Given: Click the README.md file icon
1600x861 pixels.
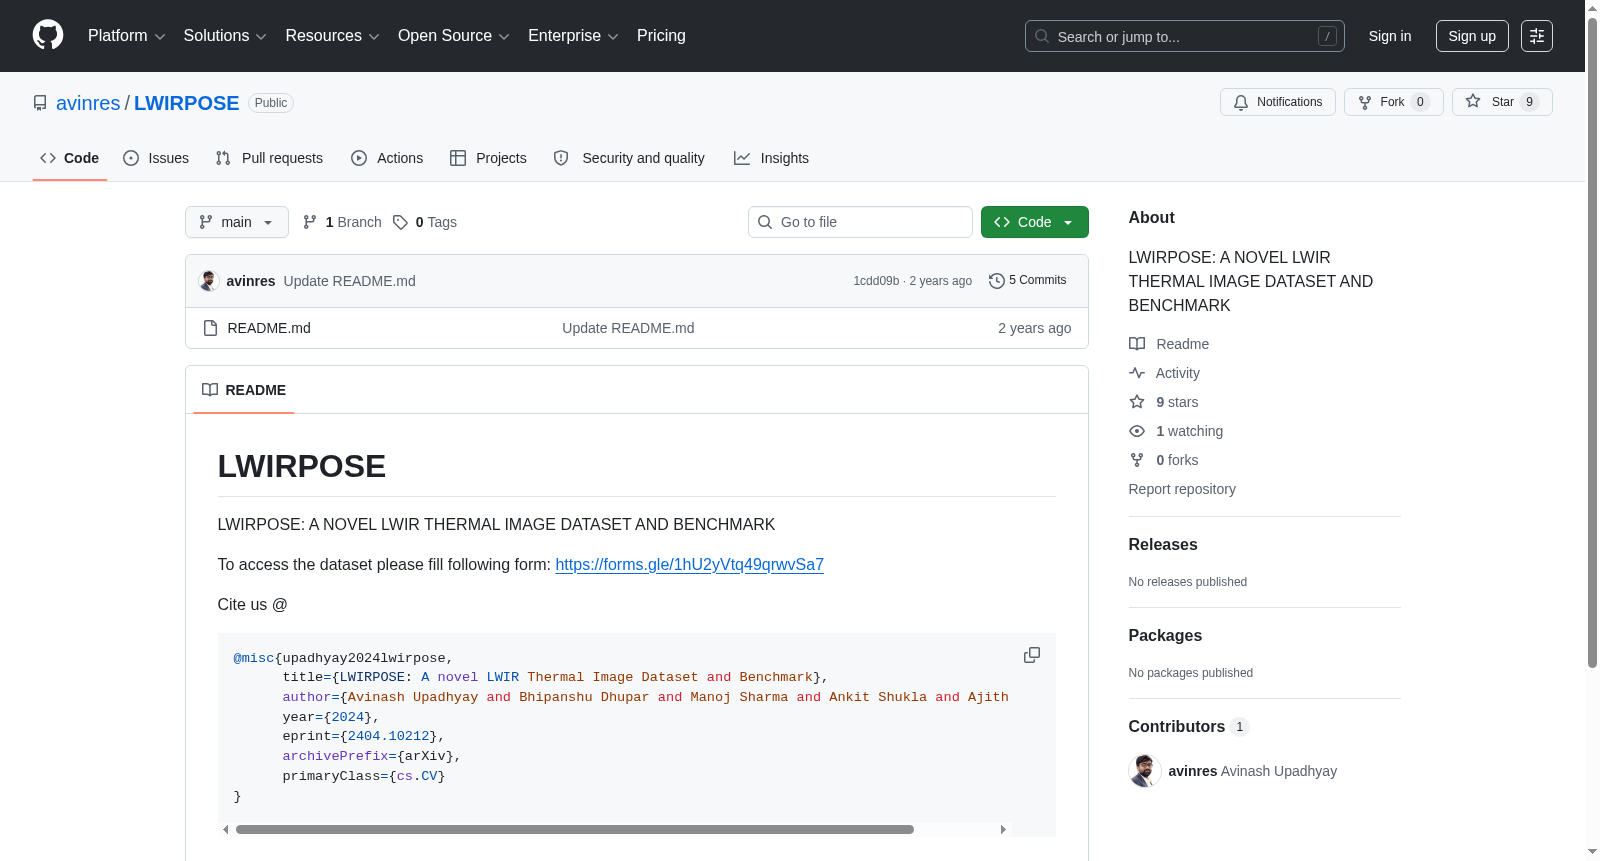Looking at the screenshot, I should [210, 328].
